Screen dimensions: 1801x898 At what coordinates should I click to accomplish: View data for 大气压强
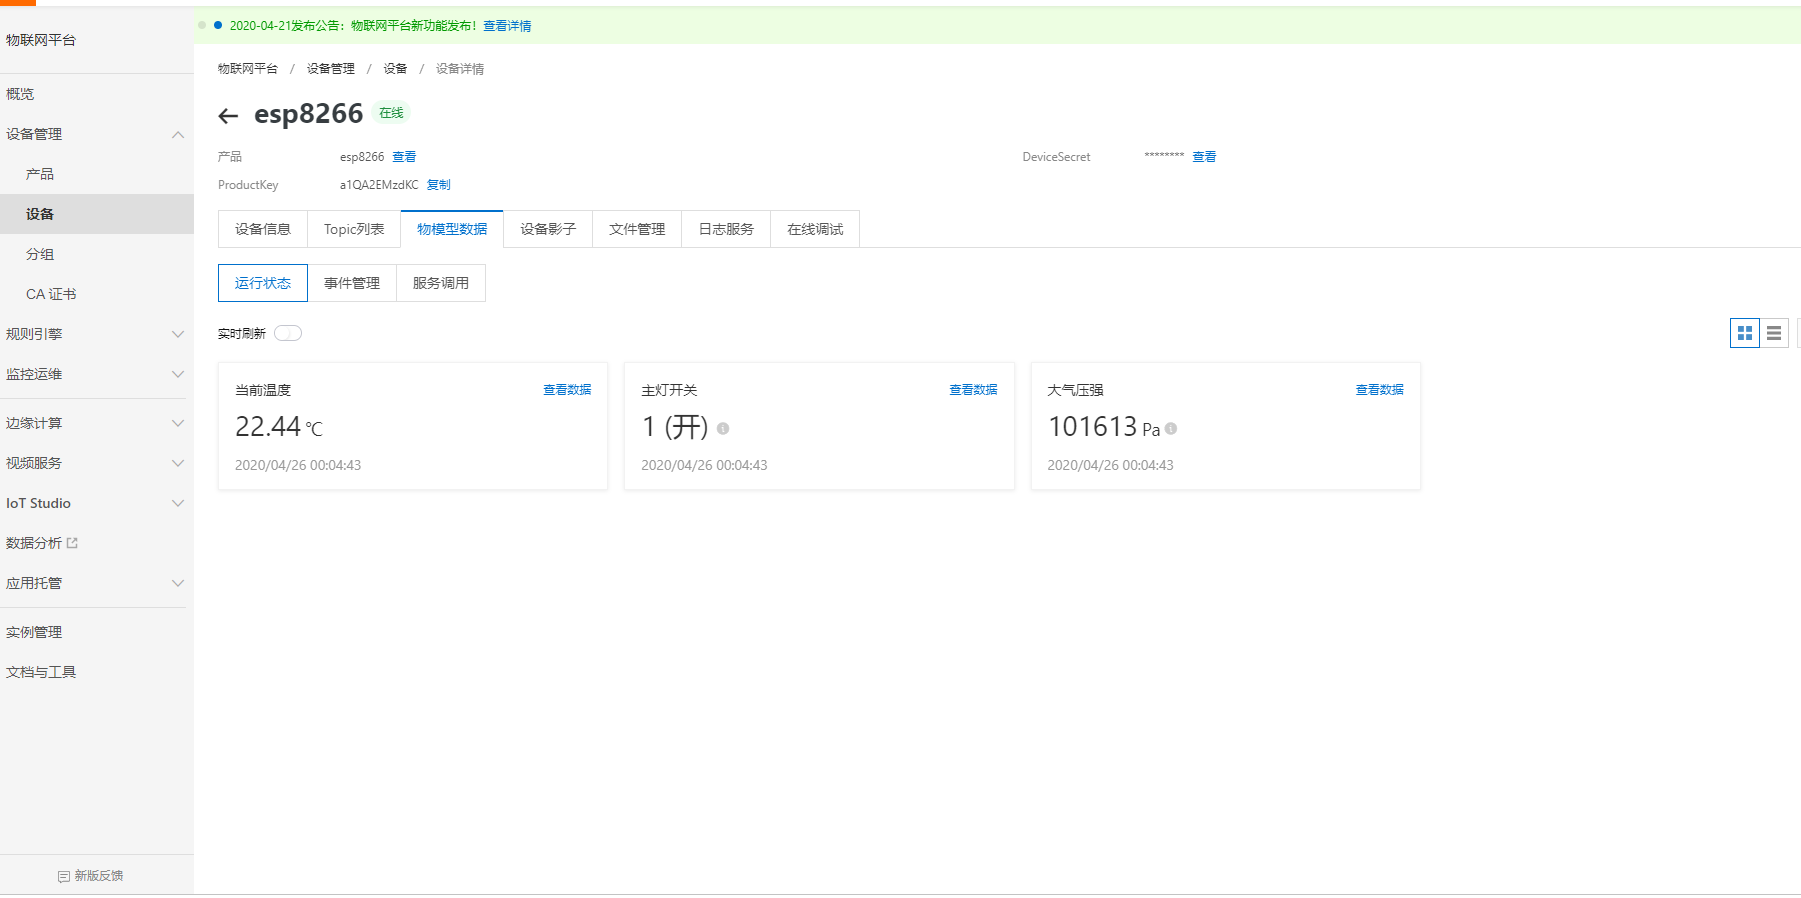1379,390
